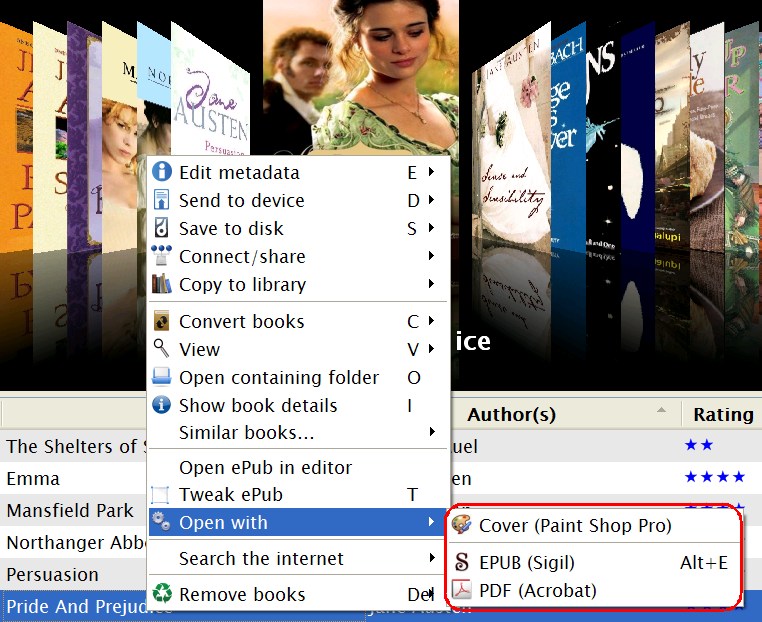This screenshot has height=622, width=762.
Task: Click the Paint Shop Pro palette icon
Action: (x=461, y=525)
